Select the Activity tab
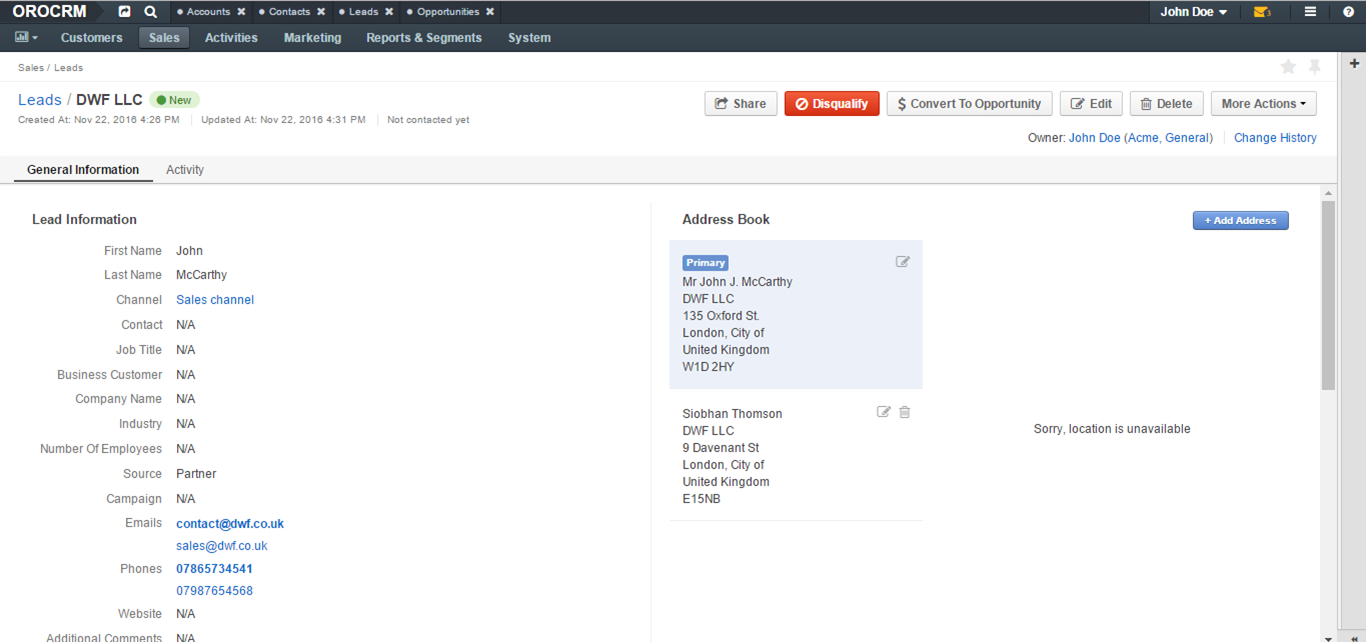This screenshot has width=1366, height=642. coord(185,170)
